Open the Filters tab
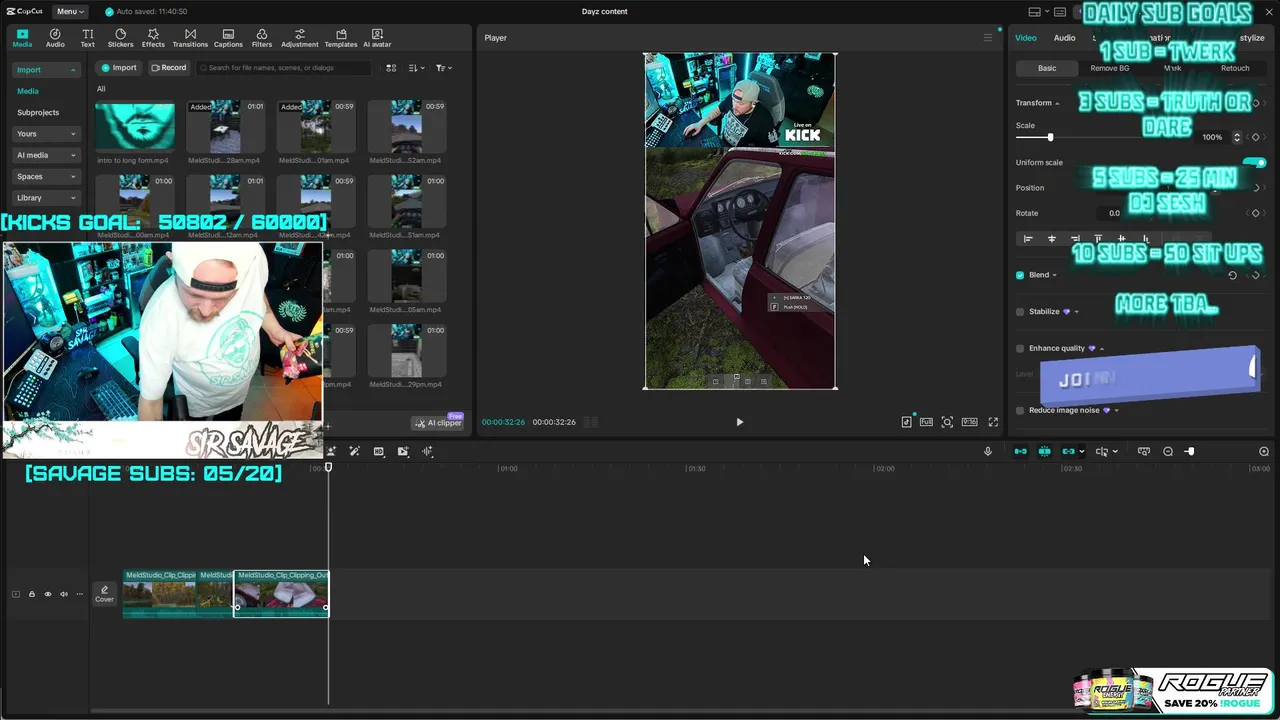The image size is (1280, 720). pos(262,38)
